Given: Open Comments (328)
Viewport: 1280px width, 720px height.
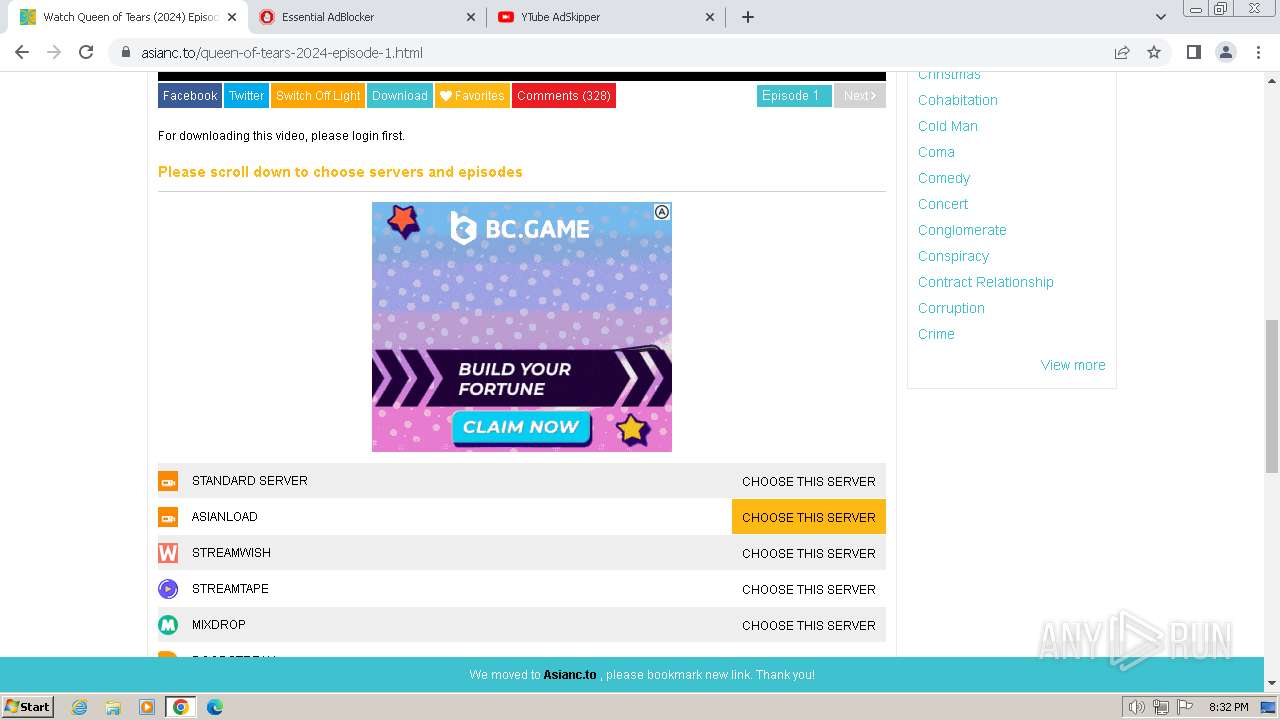Looking at the screenshot, I should (x=564, y=96).
